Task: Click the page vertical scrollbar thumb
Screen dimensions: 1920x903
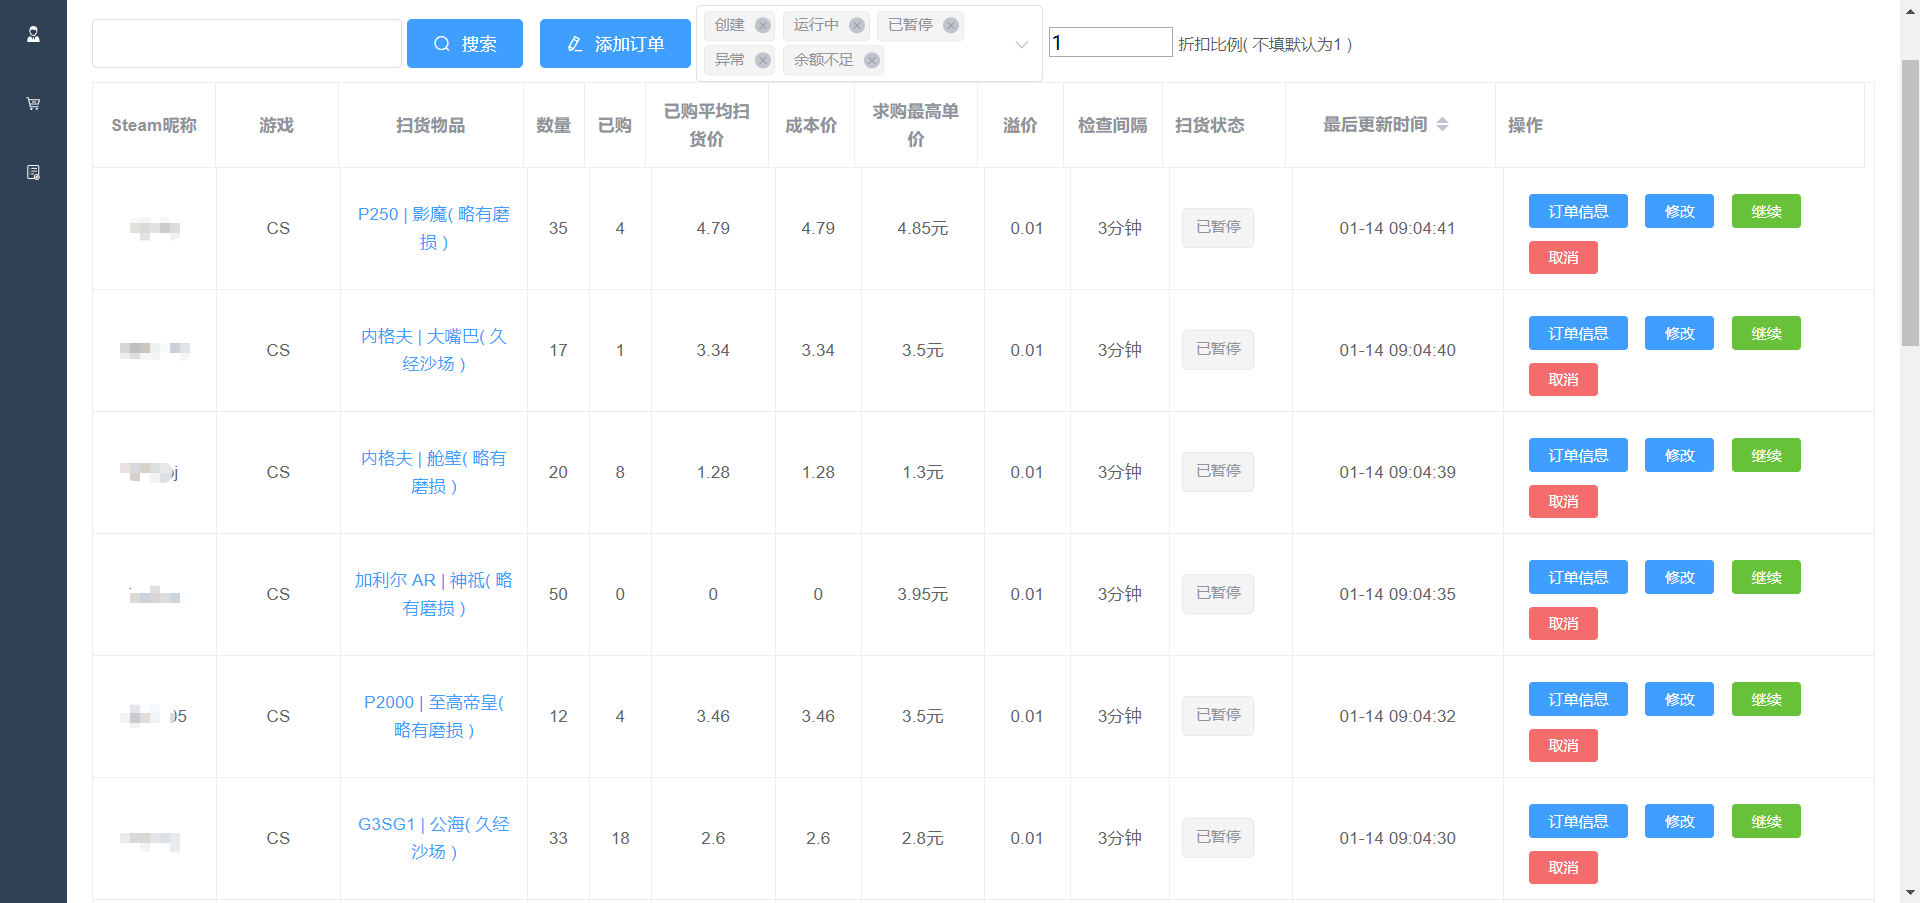Action: pos(1910,202)
